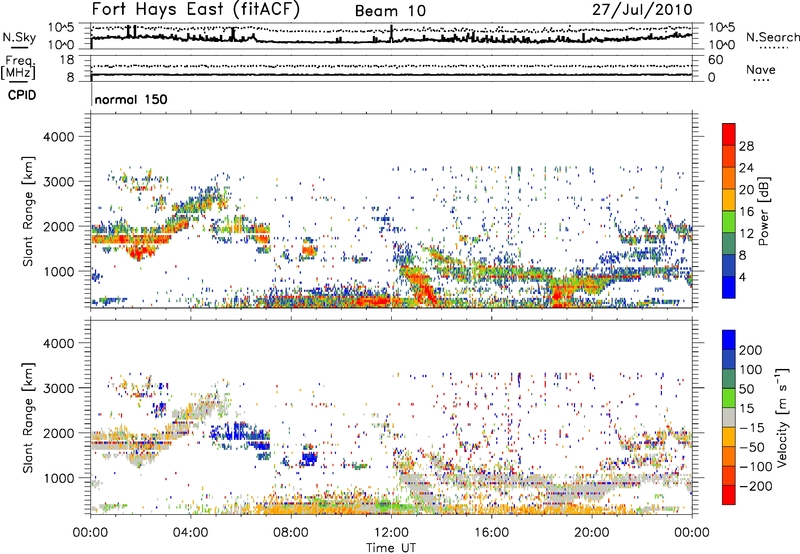Click the 'Freq. [MHz]' axis label
Image resolution: width=800 pixels, height=554 pixels.
19,67
